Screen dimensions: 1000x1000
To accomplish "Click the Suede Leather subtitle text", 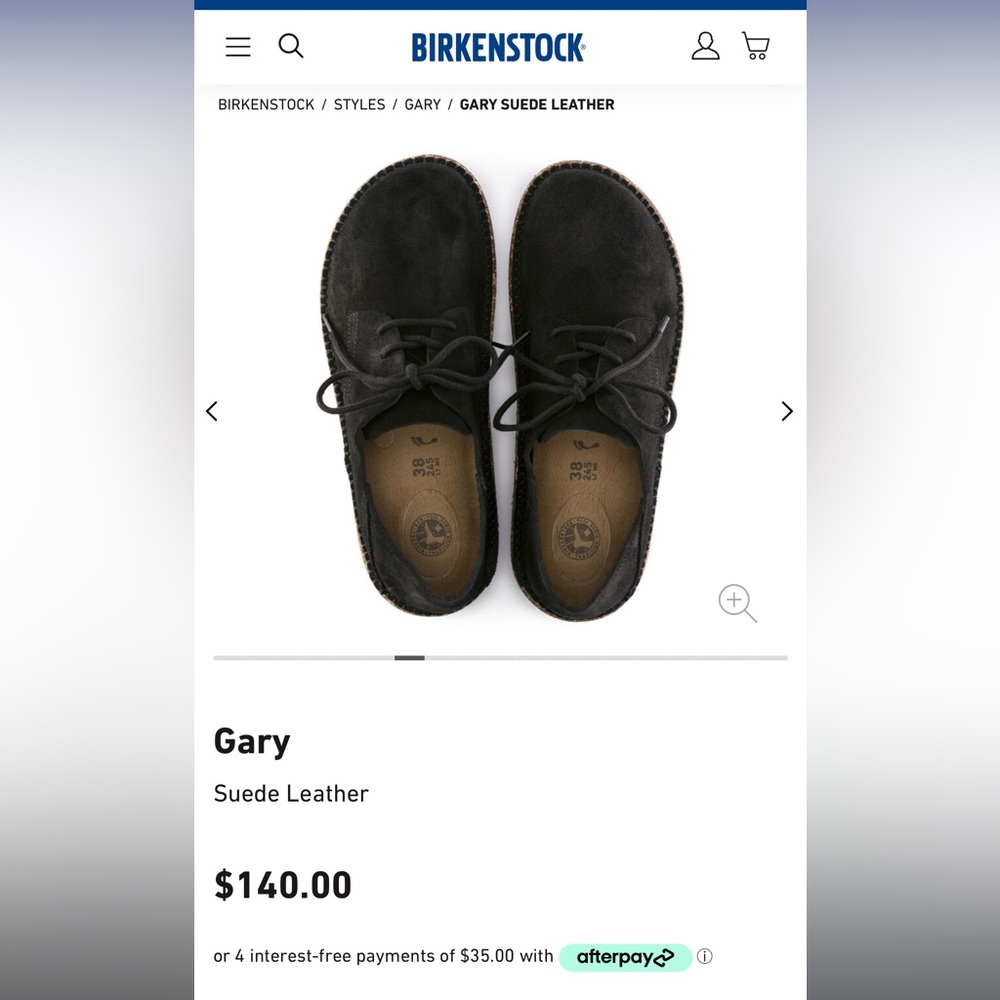I will tap(290, 793).
